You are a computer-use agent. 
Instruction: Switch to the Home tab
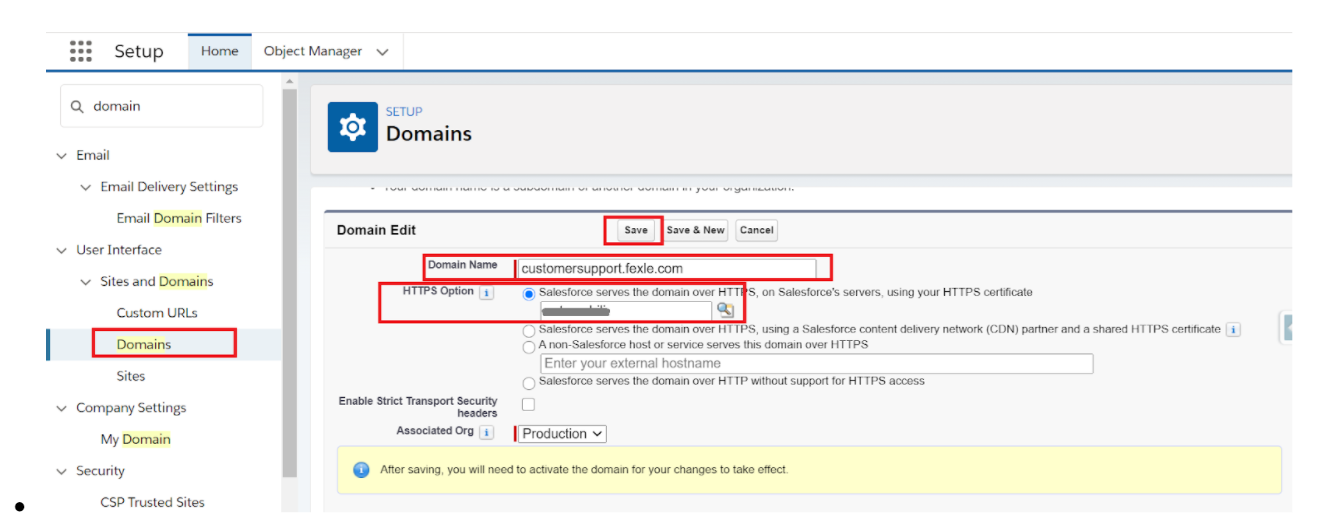pyautogui.click(x=219, y=51)
